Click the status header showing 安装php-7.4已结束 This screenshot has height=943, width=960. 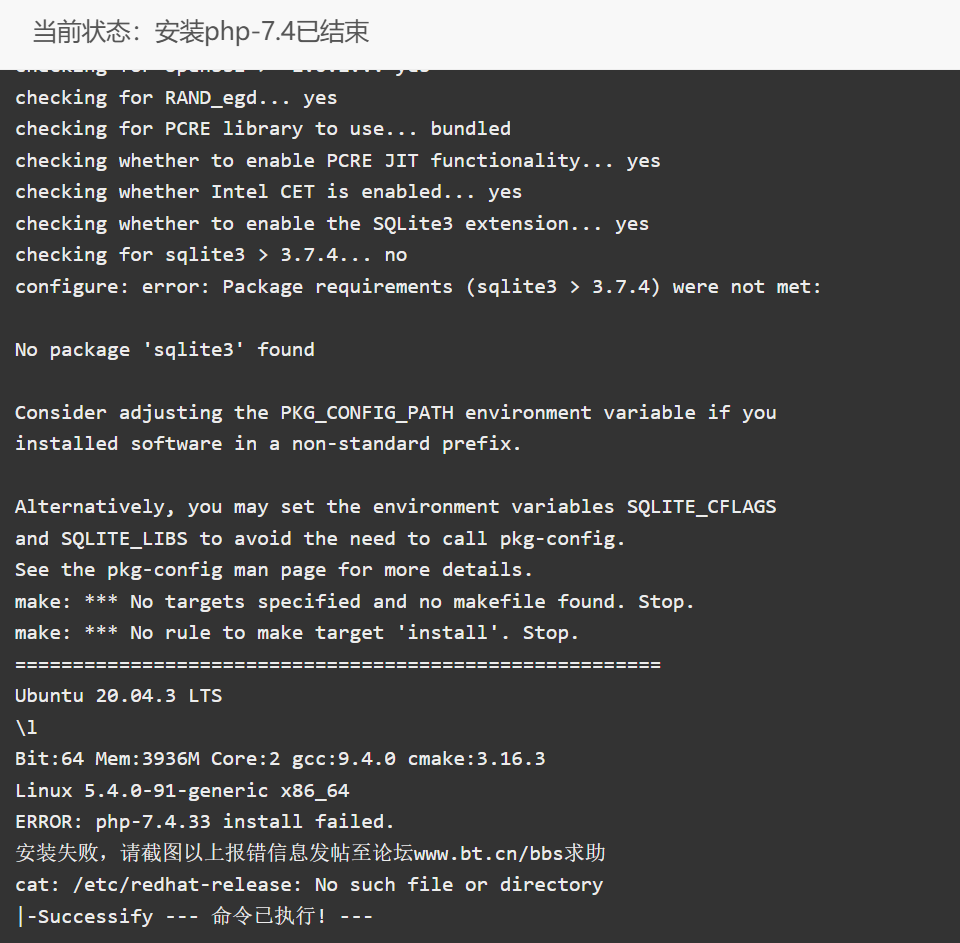pyautogui.click(x=201, y=32)
